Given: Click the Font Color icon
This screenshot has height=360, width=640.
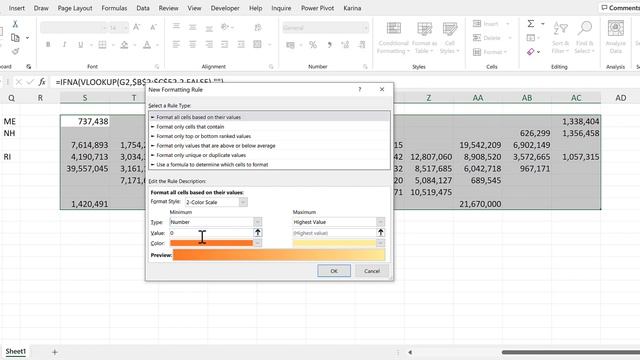Looking at the screenshot, I should point(147,44).
